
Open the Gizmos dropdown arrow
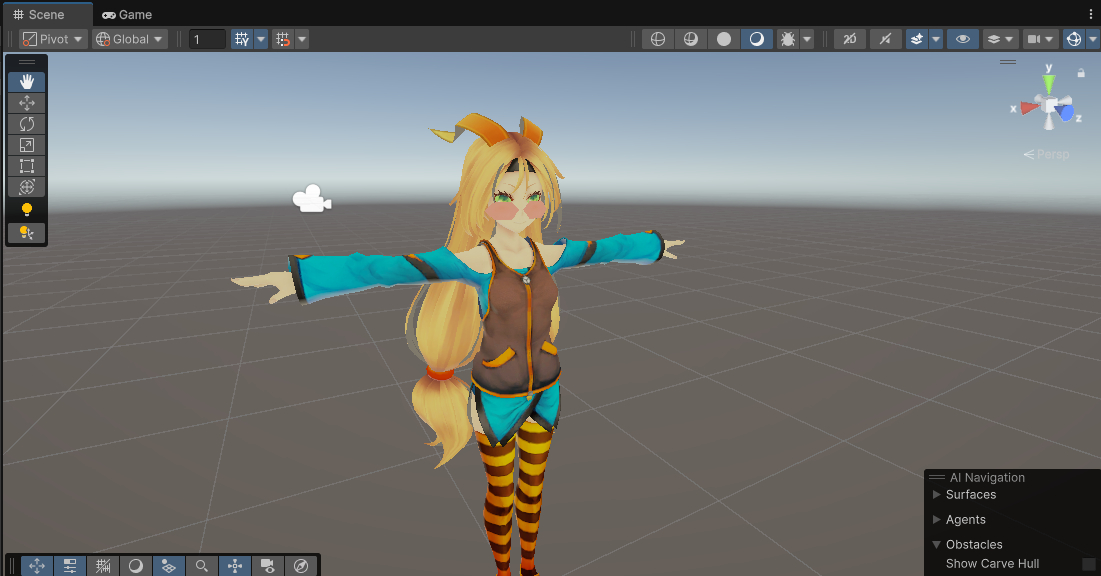pos(1093,39)
